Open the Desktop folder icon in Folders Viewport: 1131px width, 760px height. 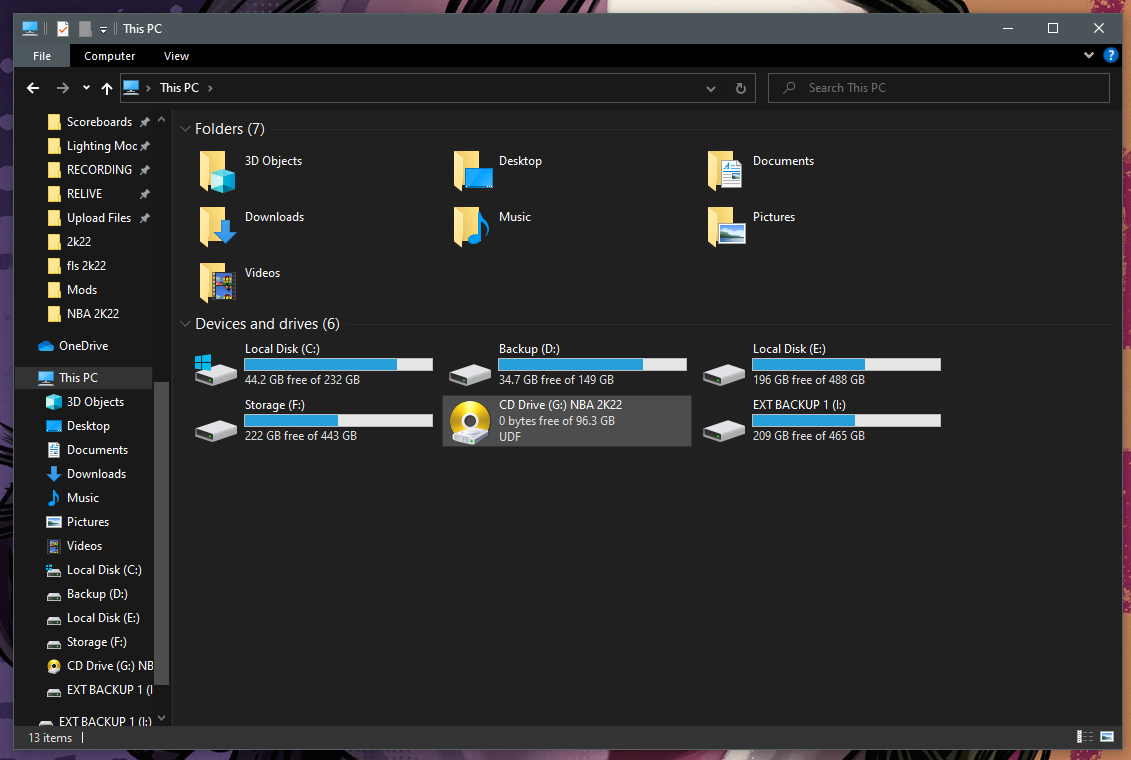472,172
